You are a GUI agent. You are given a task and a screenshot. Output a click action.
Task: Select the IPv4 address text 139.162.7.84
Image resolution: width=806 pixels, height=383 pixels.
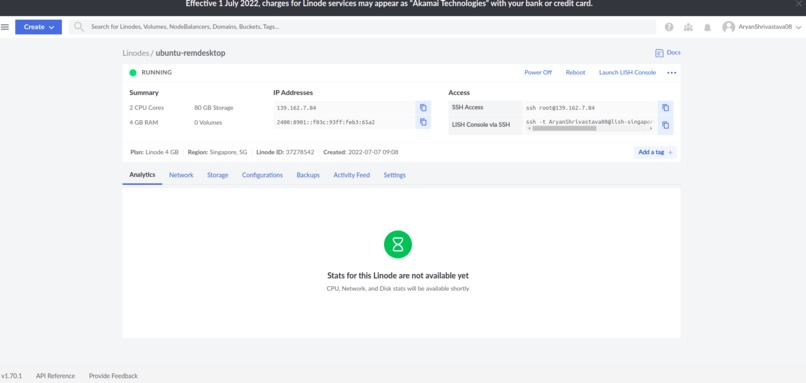coord(297,108)
